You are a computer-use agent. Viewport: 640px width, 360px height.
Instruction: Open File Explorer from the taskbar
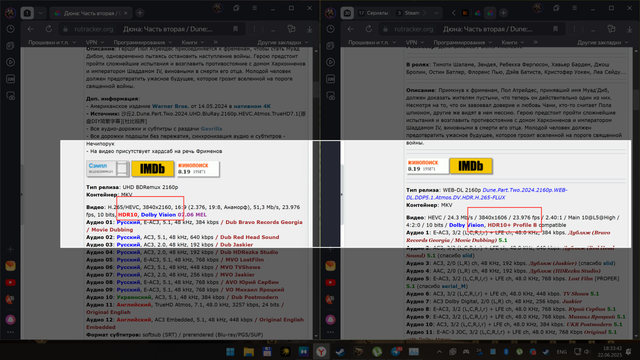pos(249,351)
